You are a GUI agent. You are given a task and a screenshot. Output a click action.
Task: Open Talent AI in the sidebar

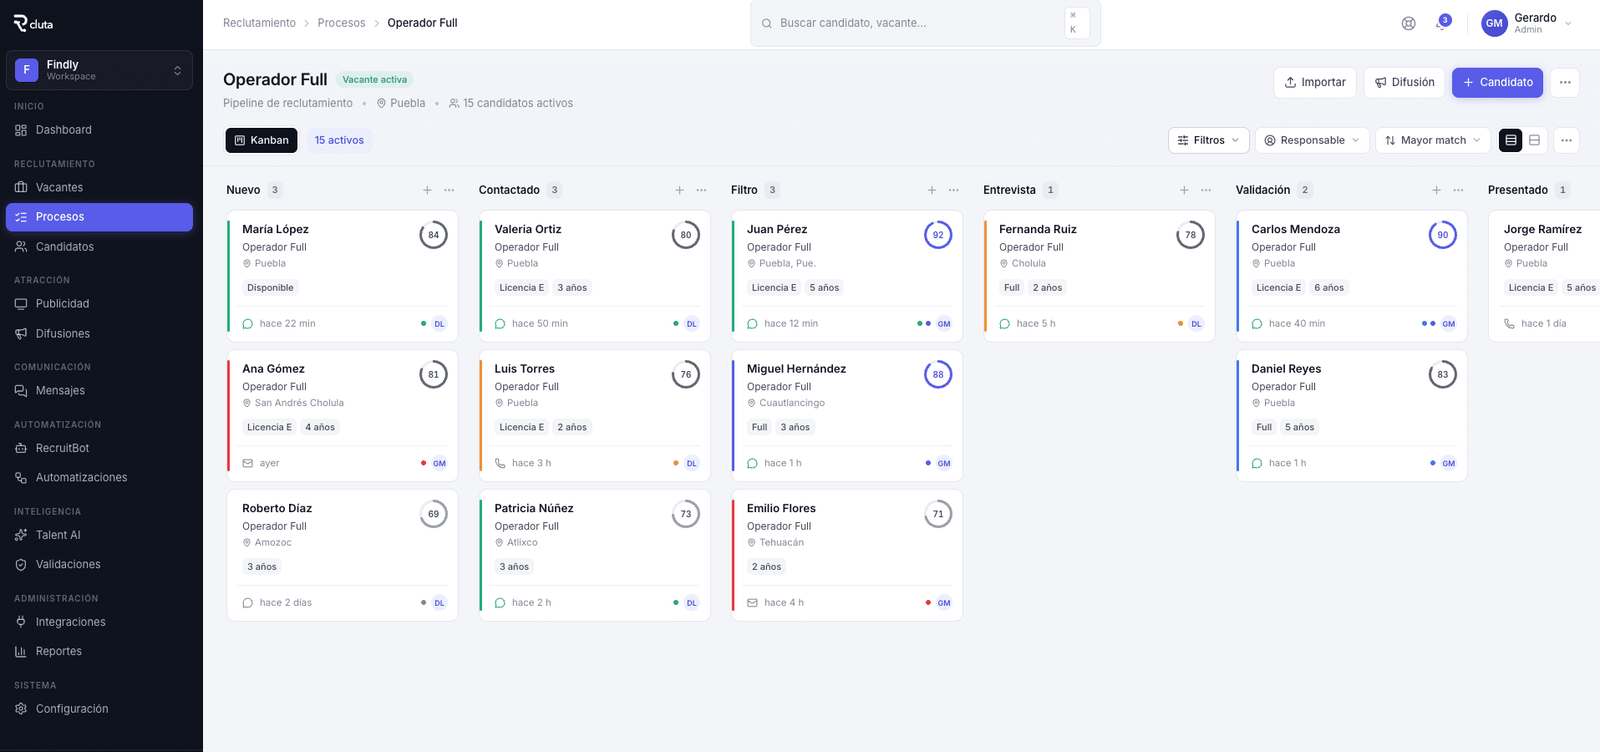pyautogui.click(x=99, y=535)
